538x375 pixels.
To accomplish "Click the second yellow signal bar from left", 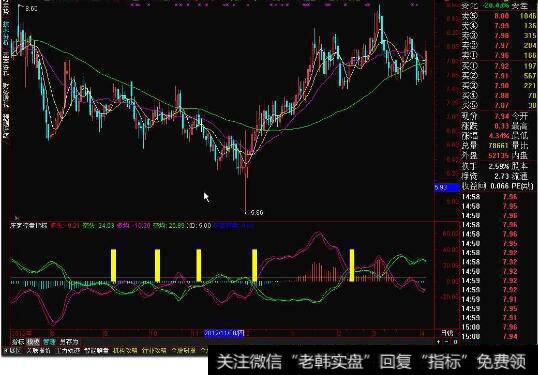I will pos(157,266).
